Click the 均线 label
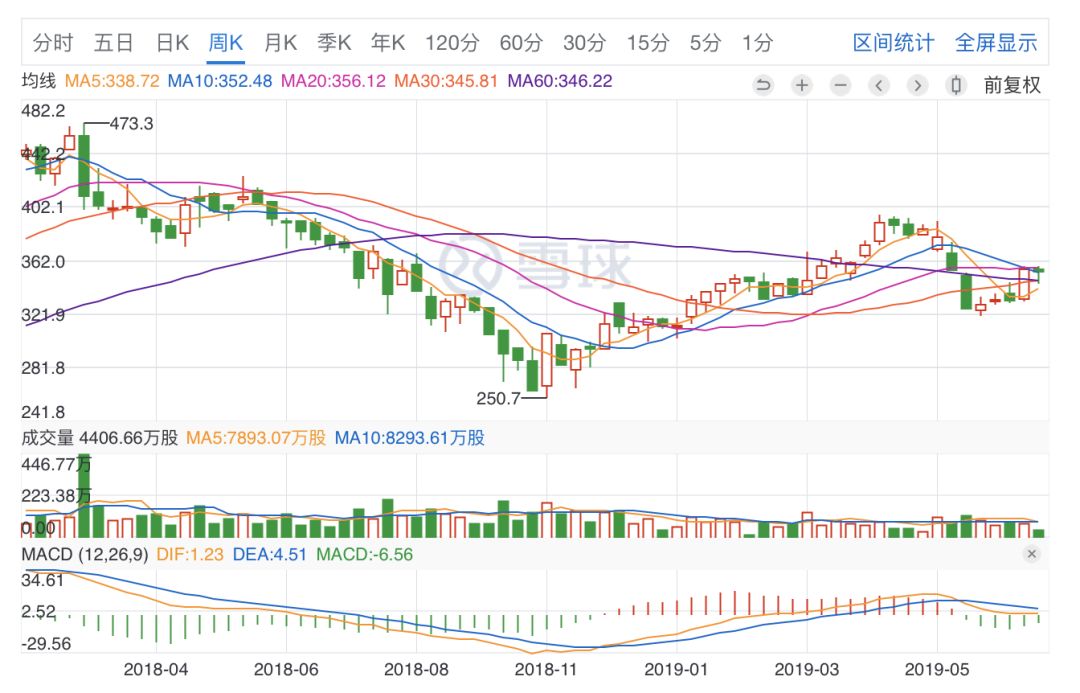The width and height of the screenshot is (1080, 693). pos(39,81)
